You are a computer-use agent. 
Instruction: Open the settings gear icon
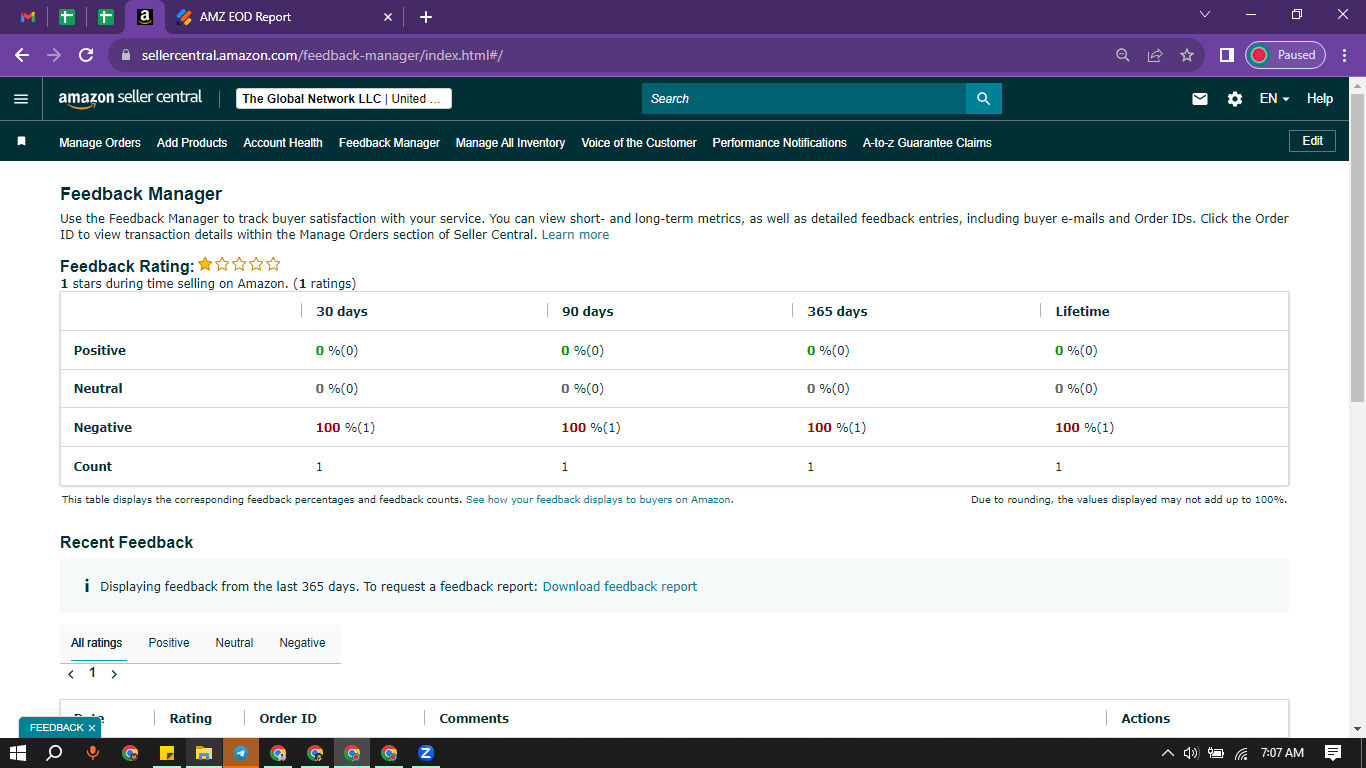tap(1235, 99)
